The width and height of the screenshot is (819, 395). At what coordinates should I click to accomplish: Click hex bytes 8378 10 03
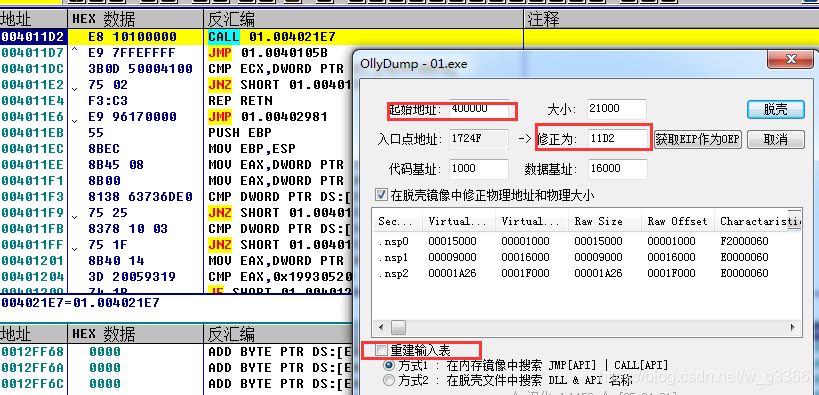pos(127,229)
